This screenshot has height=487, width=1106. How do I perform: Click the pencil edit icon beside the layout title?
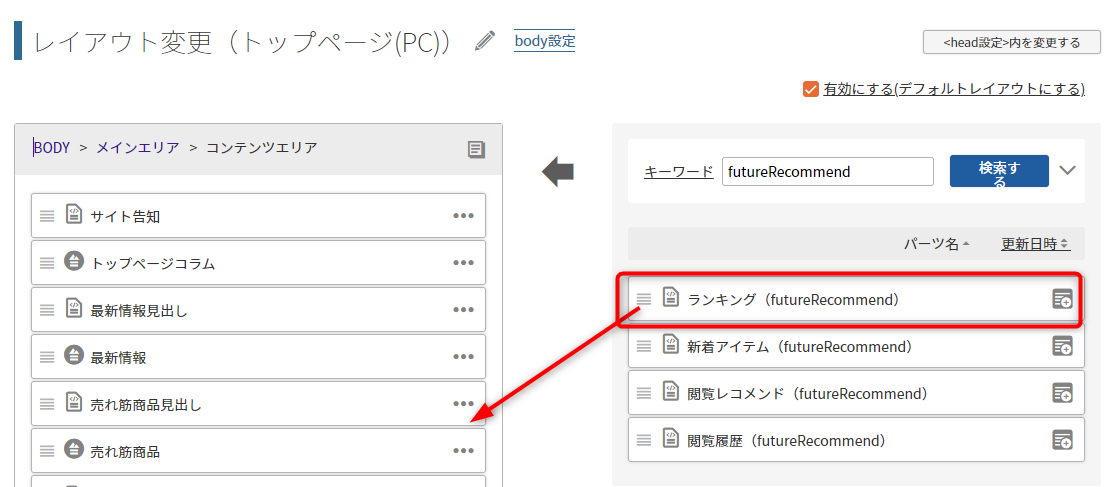pos(485,42)
